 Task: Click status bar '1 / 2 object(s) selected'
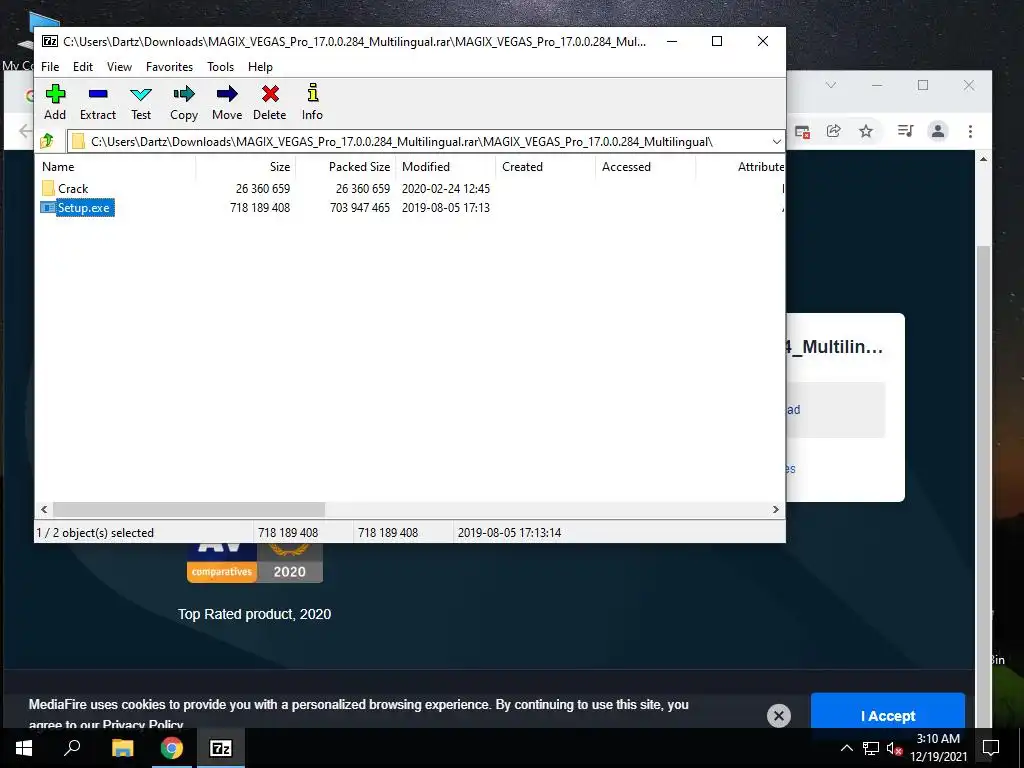coord(95,533)
